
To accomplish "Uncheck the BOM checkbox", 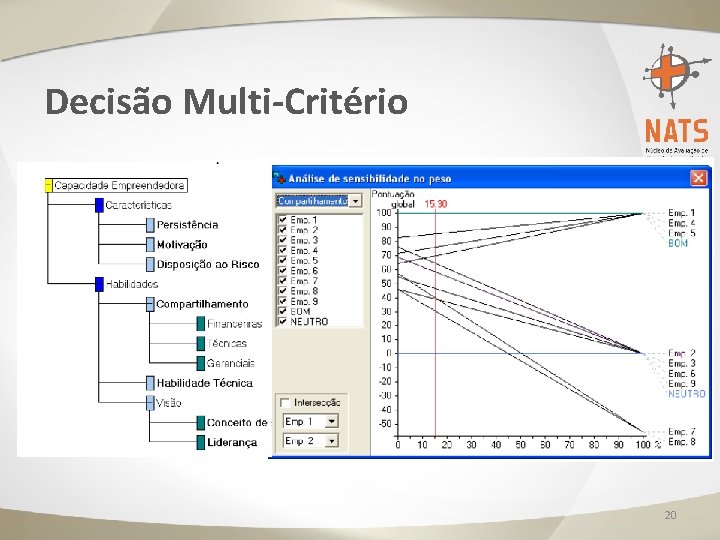I will click(x=283, y=311).
